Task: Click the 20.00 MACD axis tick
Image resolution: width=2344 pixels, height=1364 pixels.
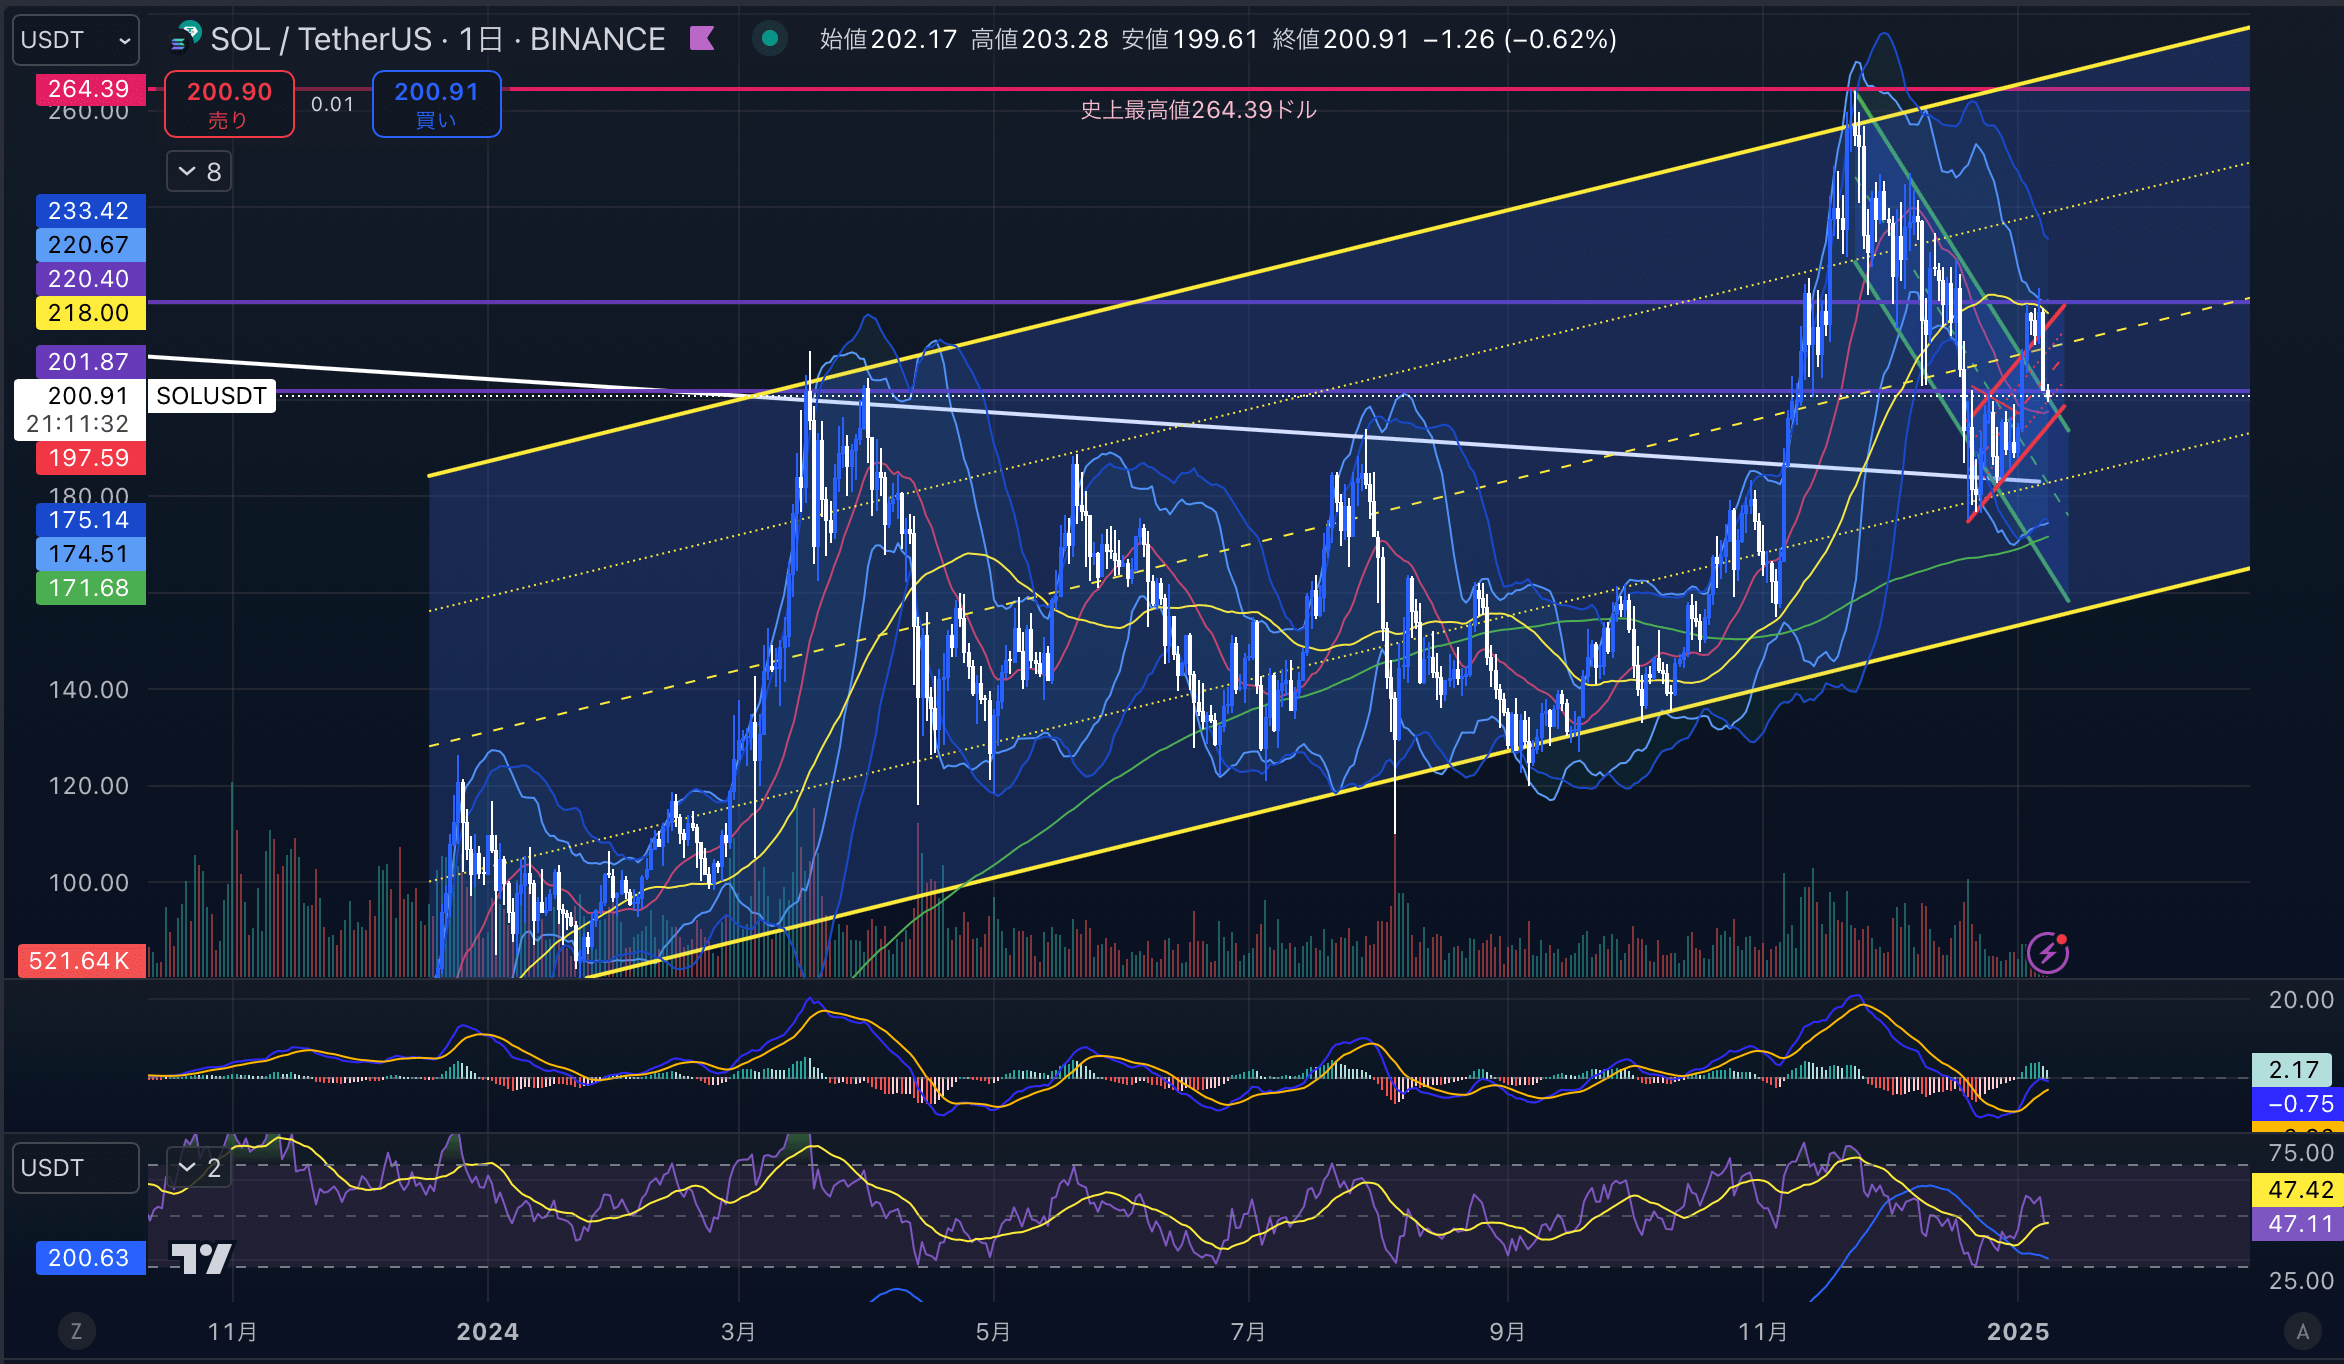Action: click(x=2301, y=1000)
